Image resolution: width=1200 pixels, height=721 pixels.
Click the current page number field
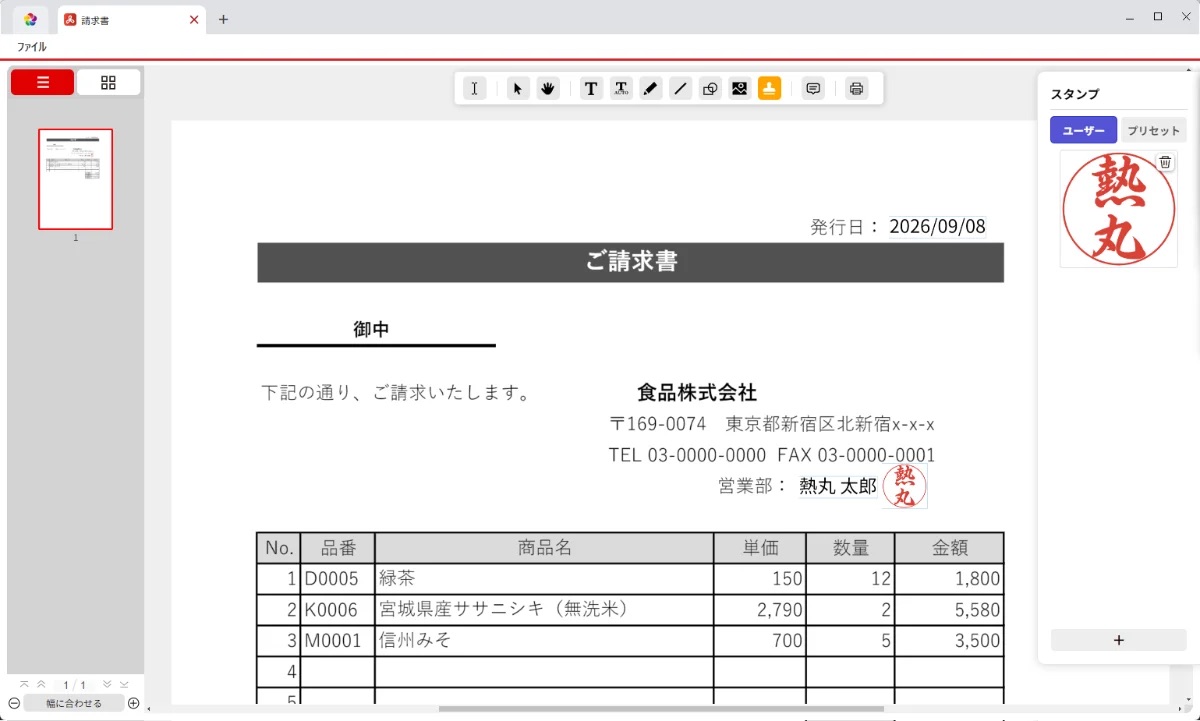68,685
